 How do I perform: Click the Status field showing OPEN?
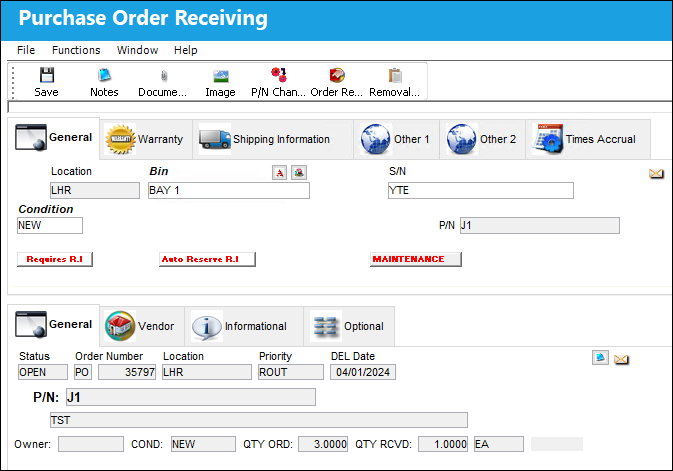point(42,372)
